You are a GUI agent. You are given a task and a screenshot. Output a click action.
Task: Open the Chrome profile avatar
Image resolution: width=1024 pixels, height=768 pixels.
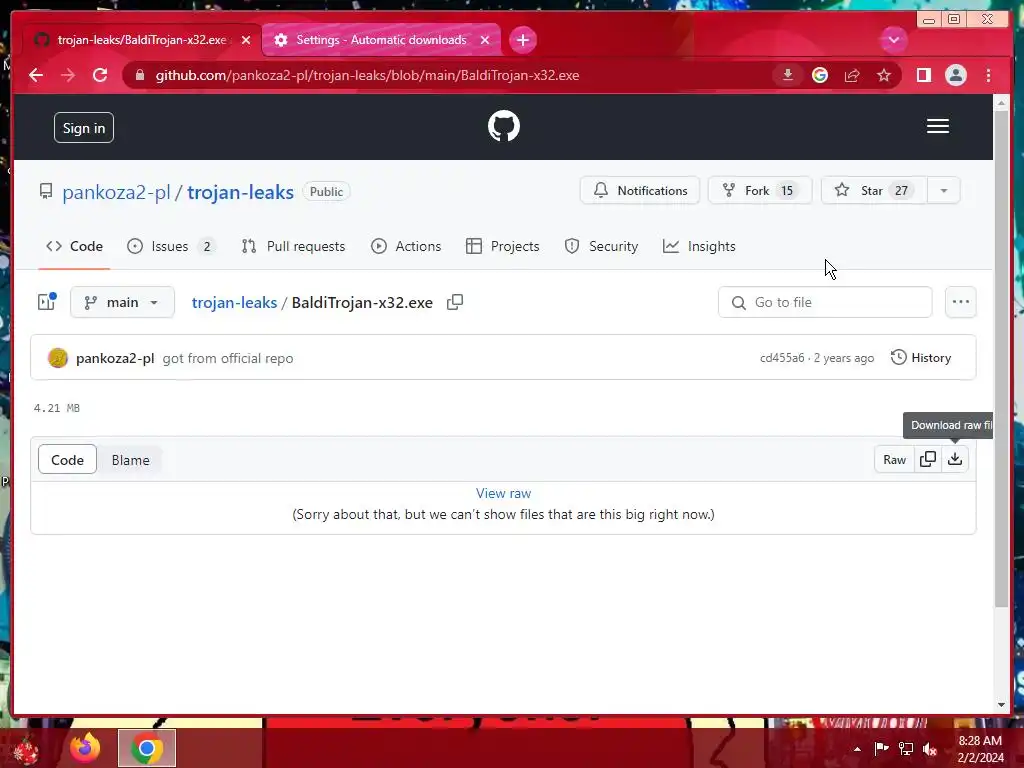[955, 75]
